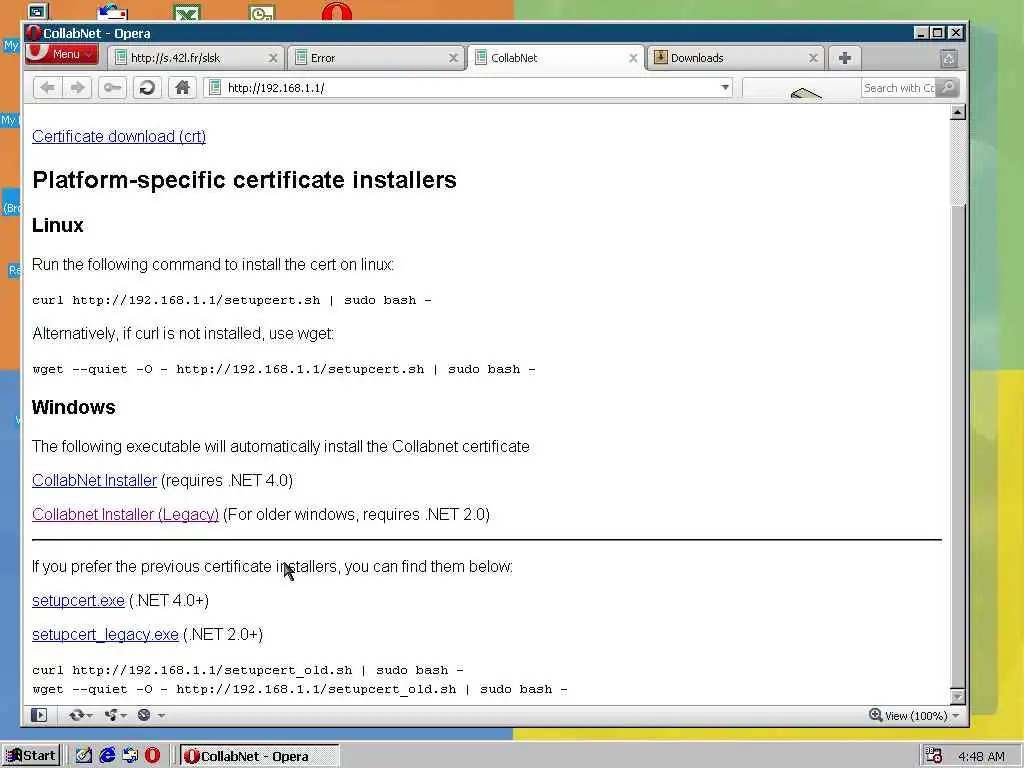Viewport: 1024px width, 768px height.
Task: Go to the Home page icon
Action: tap(182, 88)
